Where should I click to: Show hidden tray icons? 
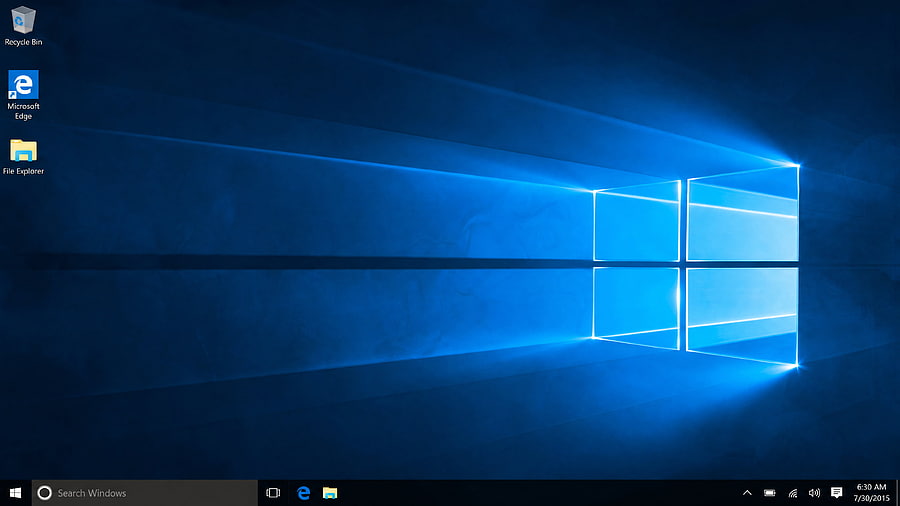[747, 493]
